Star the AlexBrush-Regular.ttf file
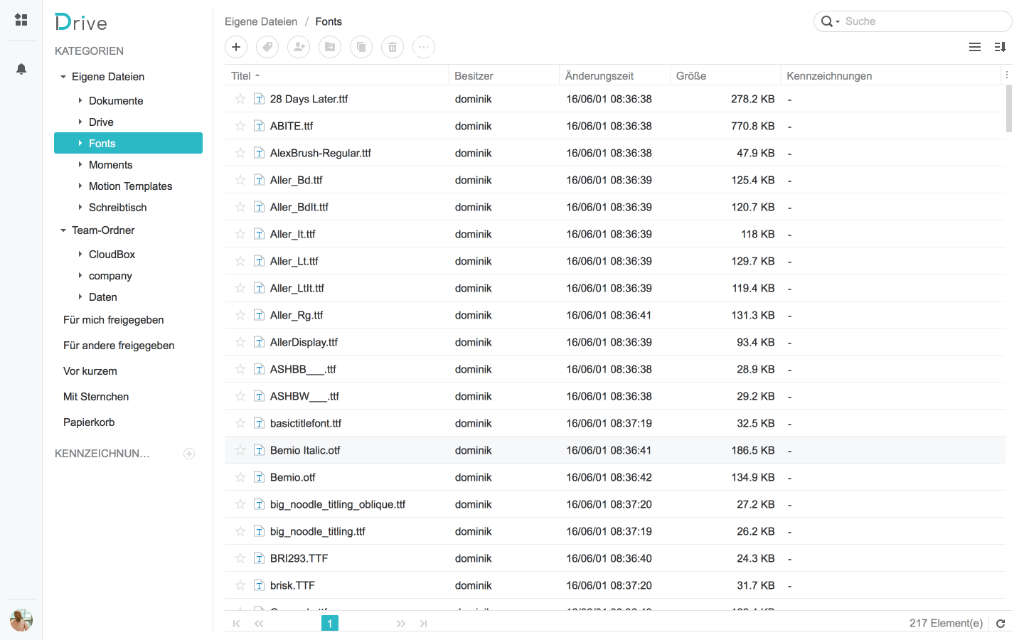1024x640 pixels. click(240, 153)
